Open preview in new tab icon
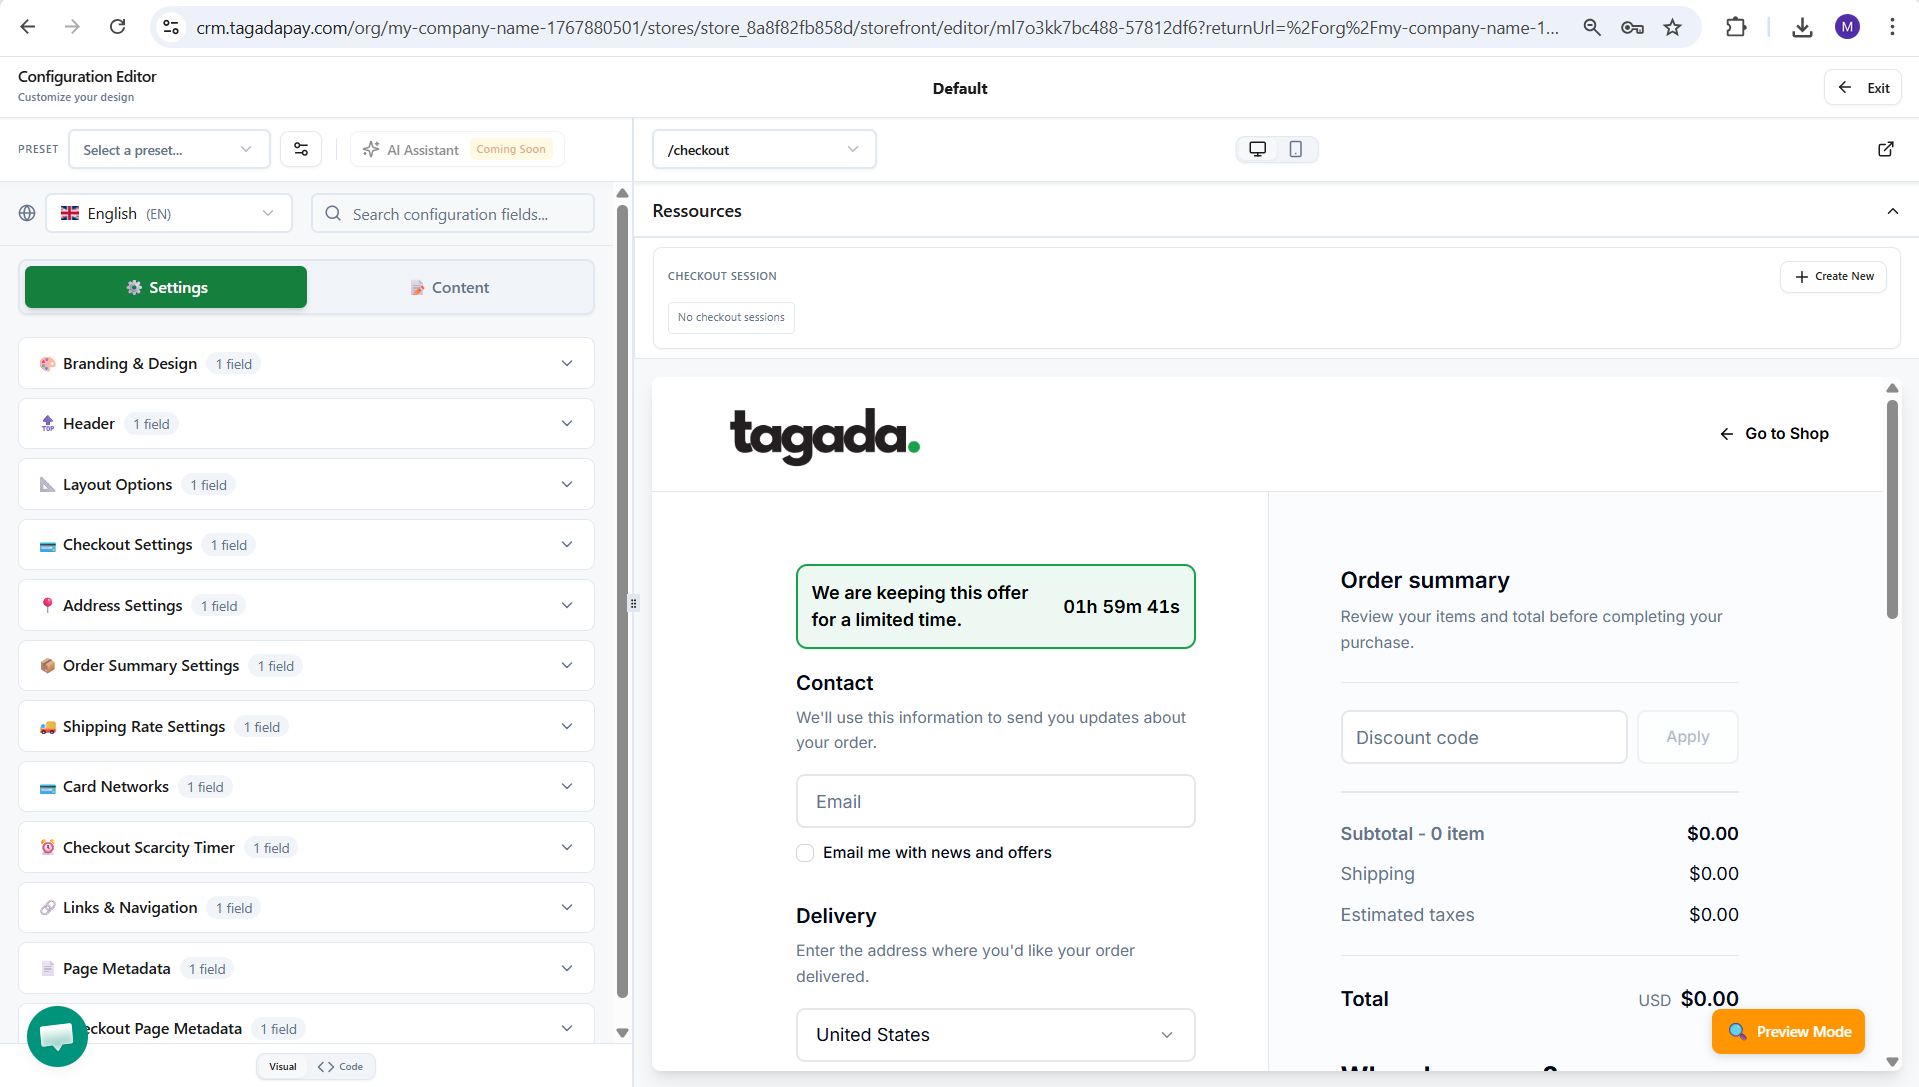This screenshot has height=1087, width=1919. click(1885, 149)
